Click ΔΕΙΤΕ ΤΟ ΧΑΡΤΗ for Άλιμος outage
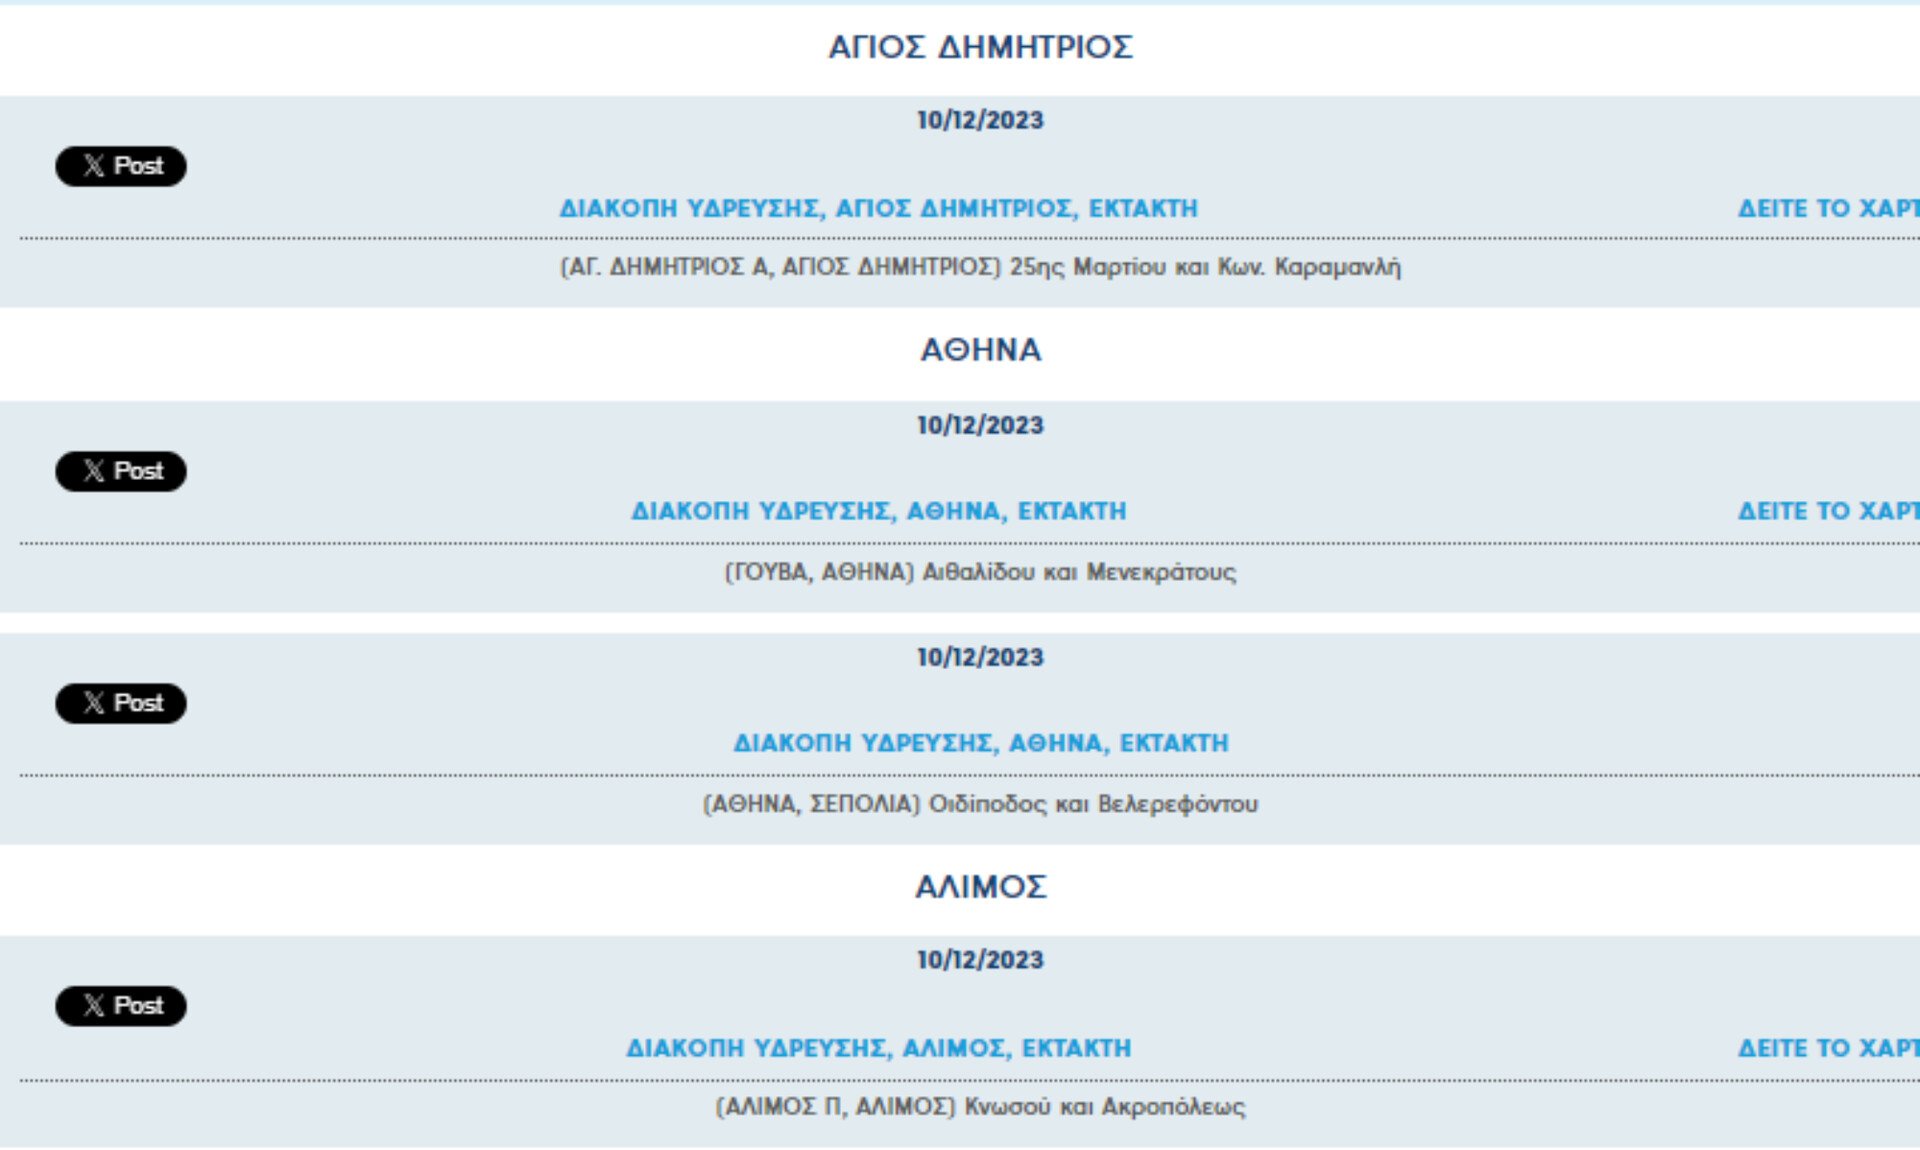This screenshot has width=1920, height=1150. [x=1828, y=1048]
